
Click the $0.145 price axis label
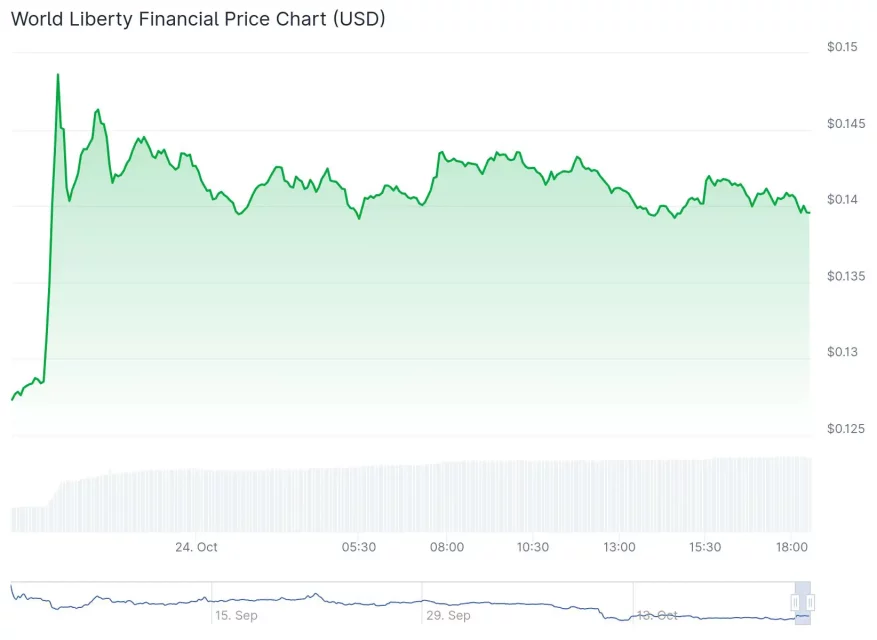pos(846,123)
